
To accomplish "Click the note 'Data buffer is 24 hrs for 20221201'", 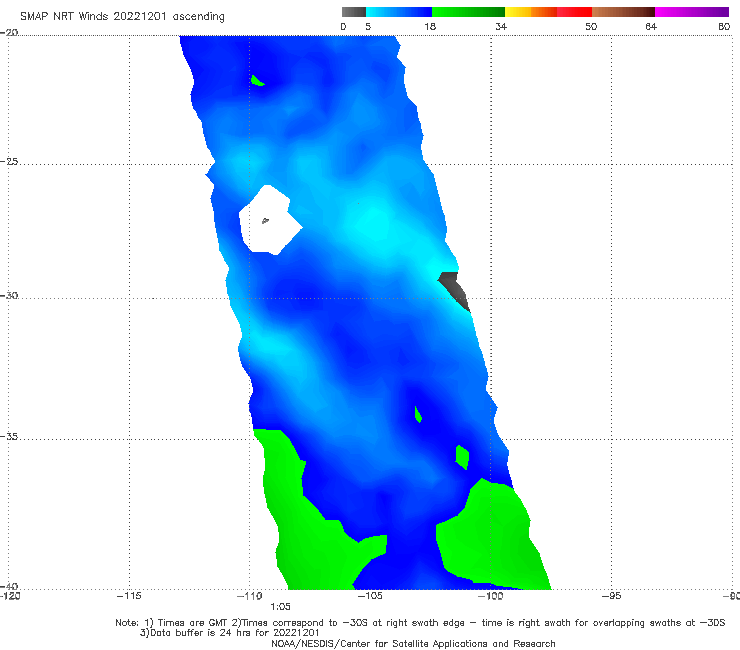I will [x=229, y=633].
